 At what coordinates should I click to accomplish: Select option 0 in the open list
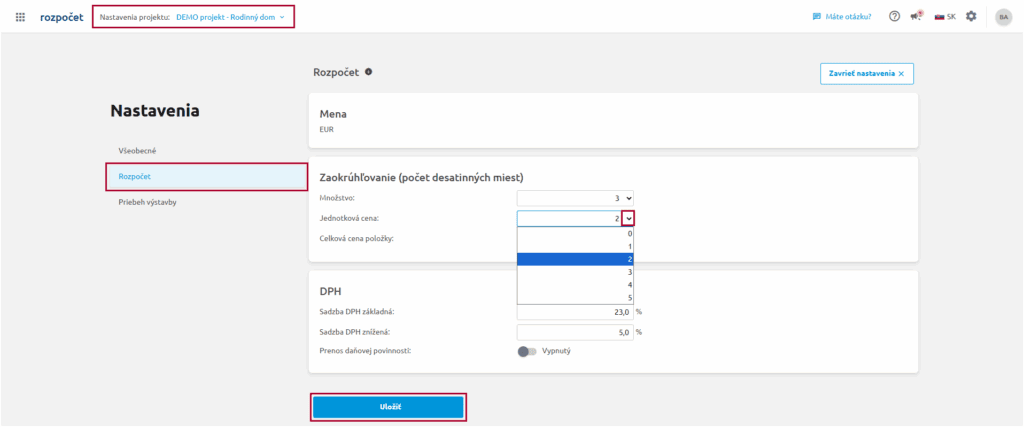point(575,233)
